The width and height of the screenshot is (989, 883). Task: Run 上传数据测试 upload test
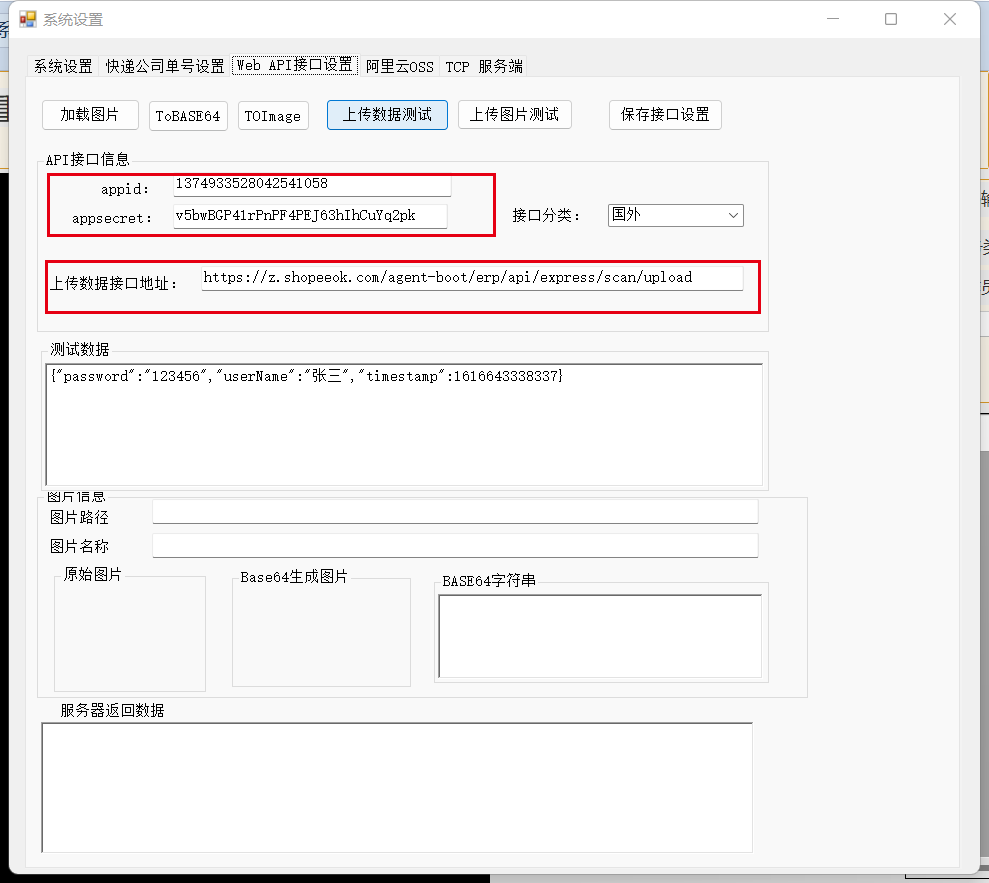(x=387, y=115)
